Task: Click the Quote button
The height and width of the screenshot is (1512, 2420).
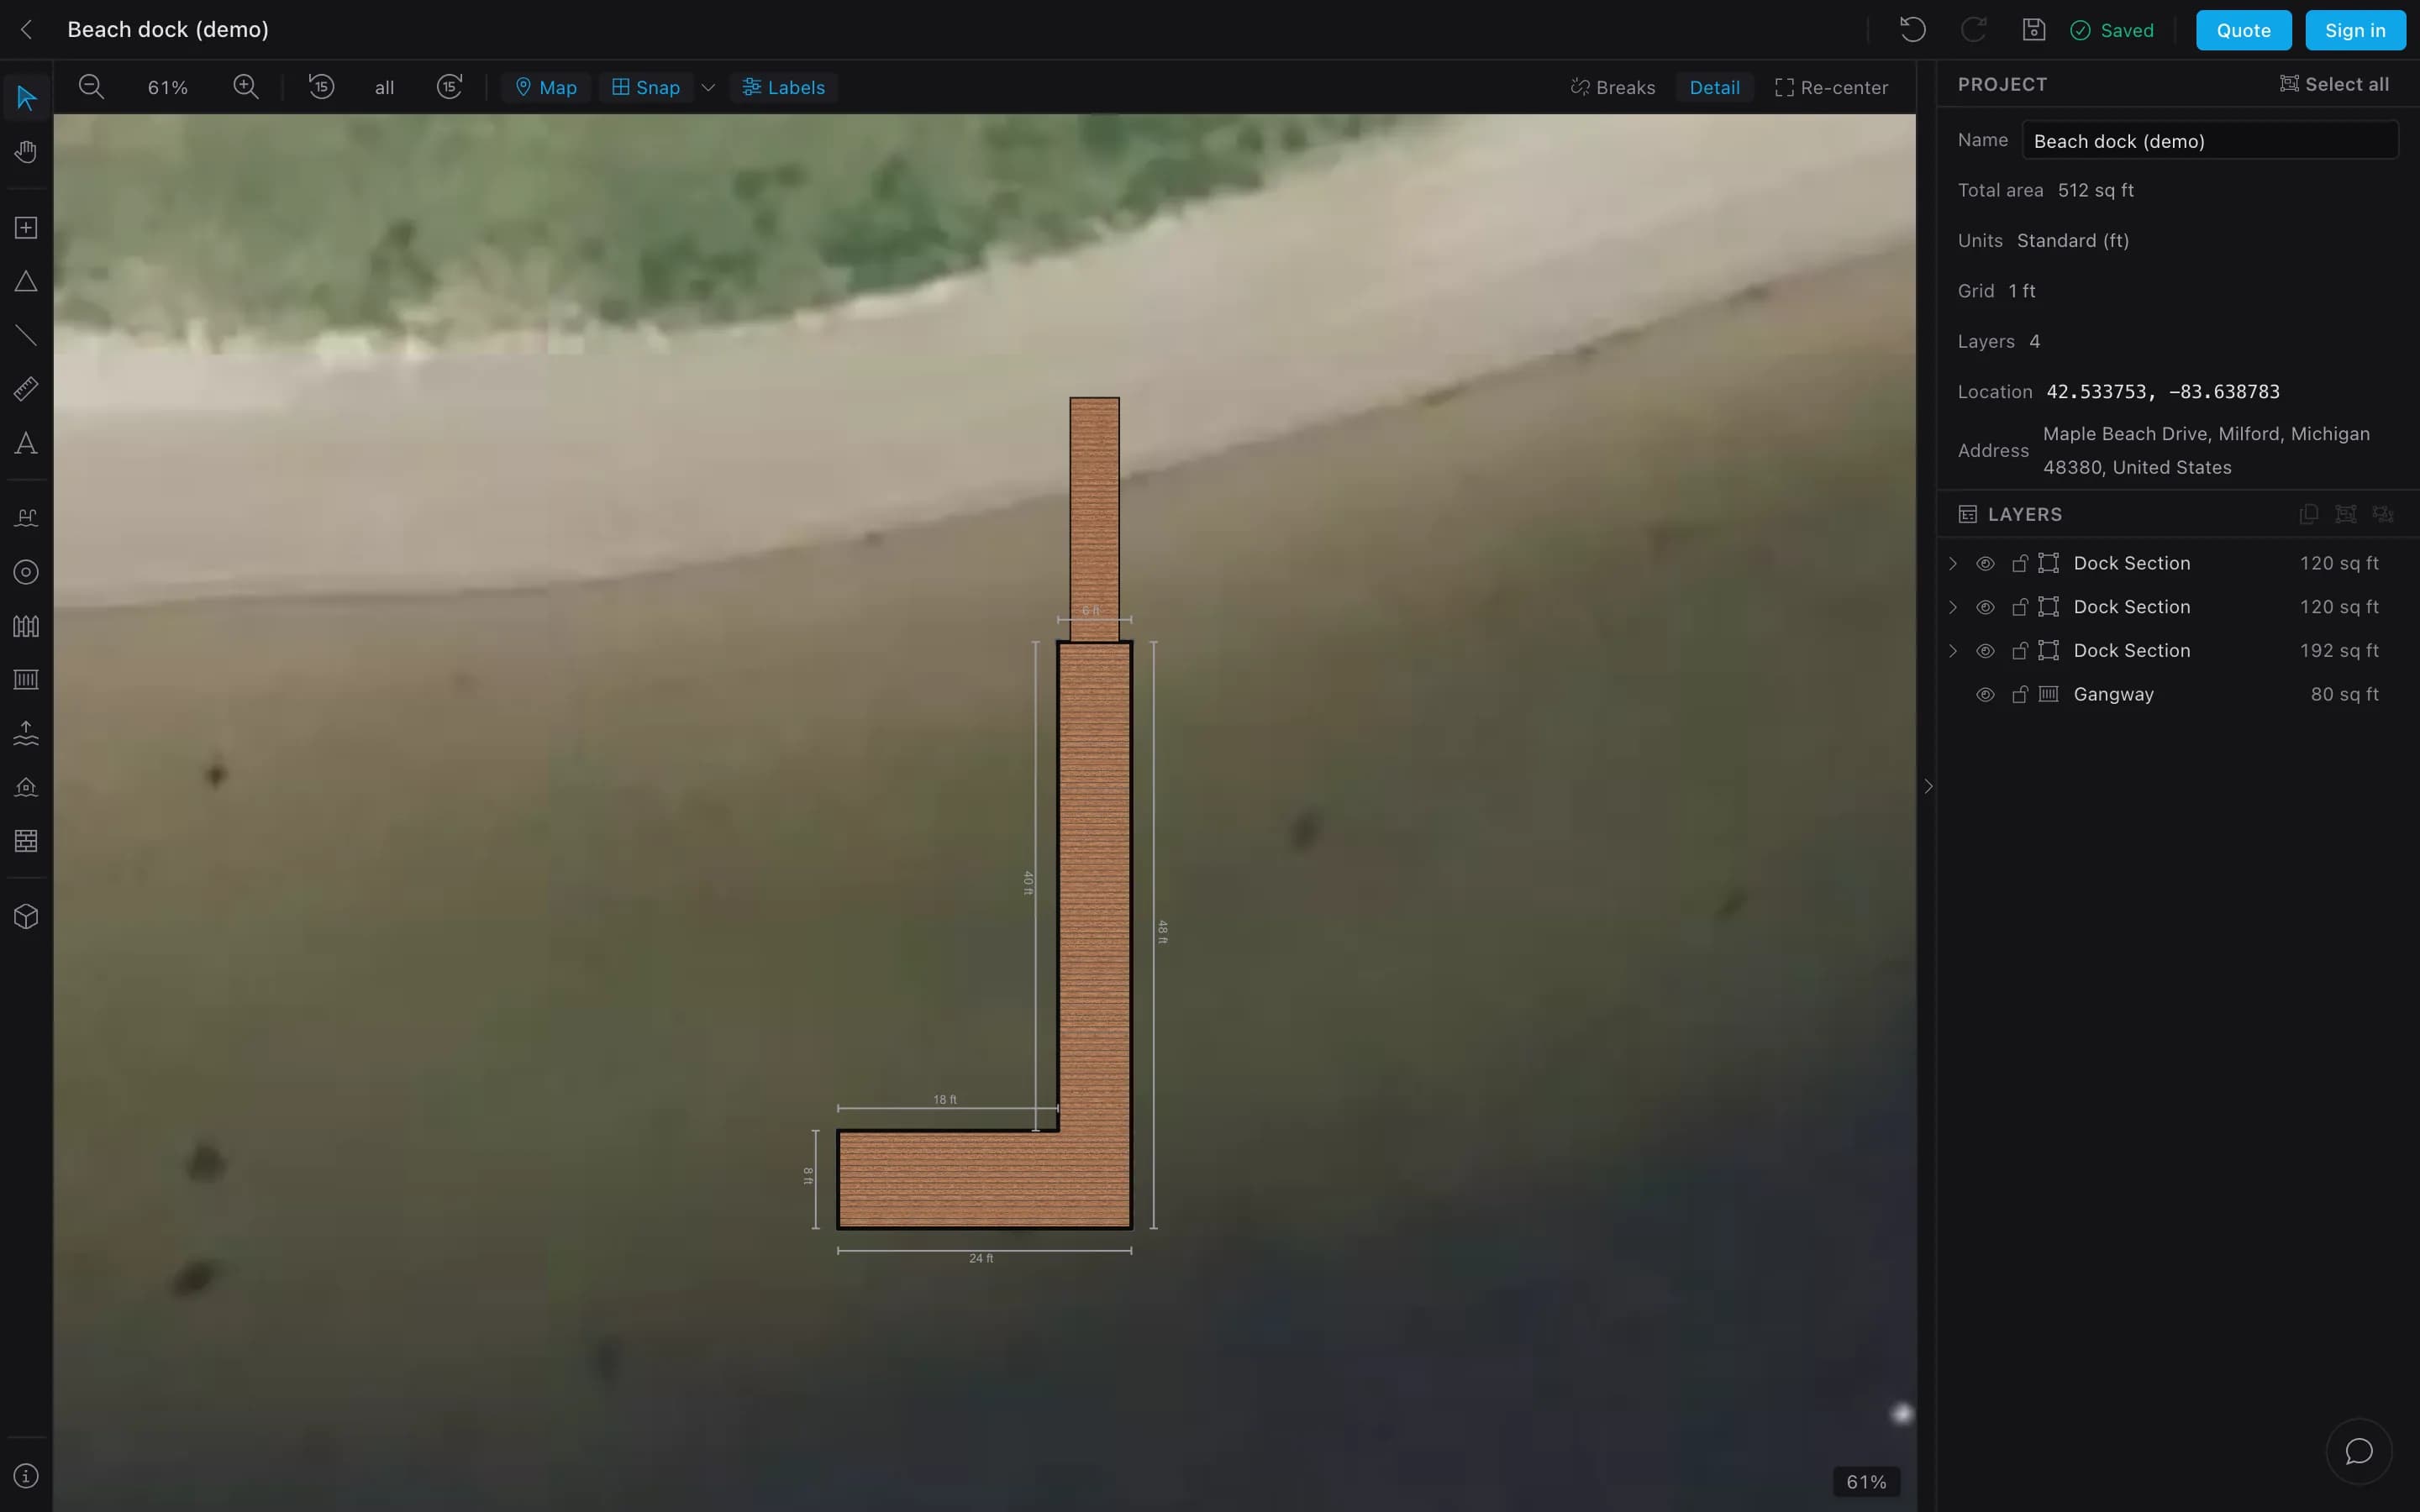Action: pos(2243,30)
